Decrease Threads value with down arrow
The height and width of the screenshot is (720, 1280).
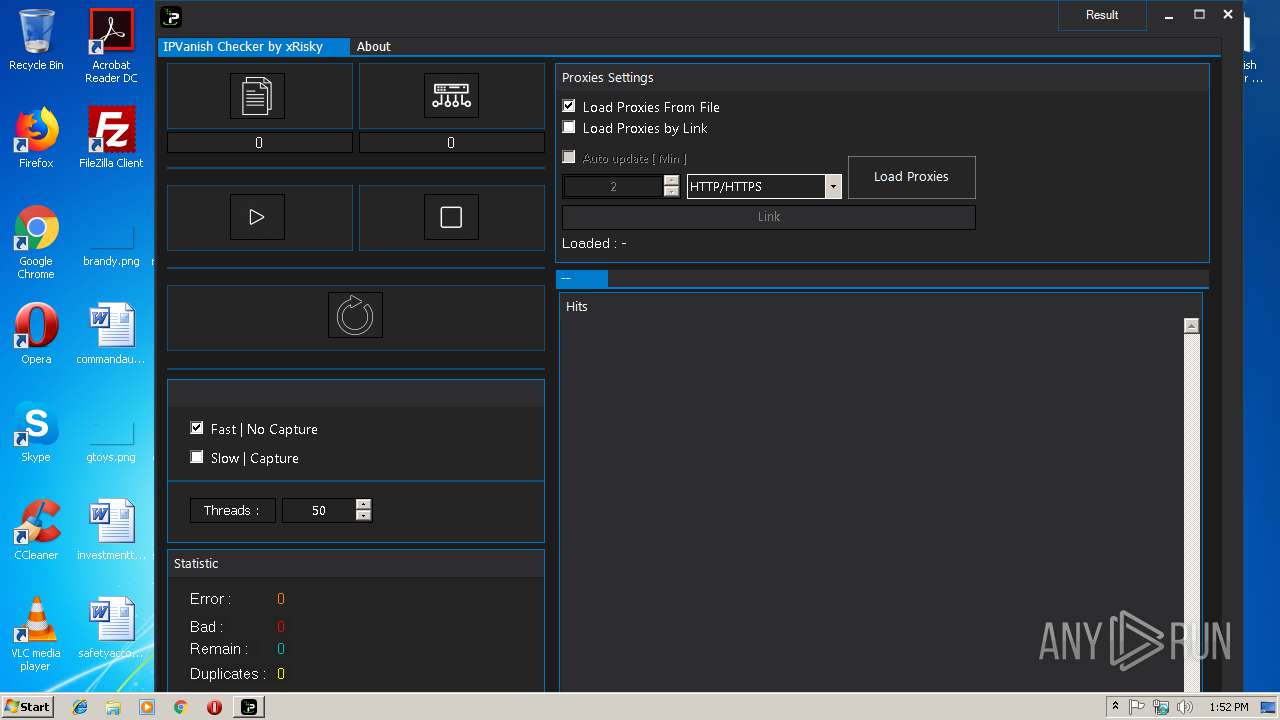363,516
